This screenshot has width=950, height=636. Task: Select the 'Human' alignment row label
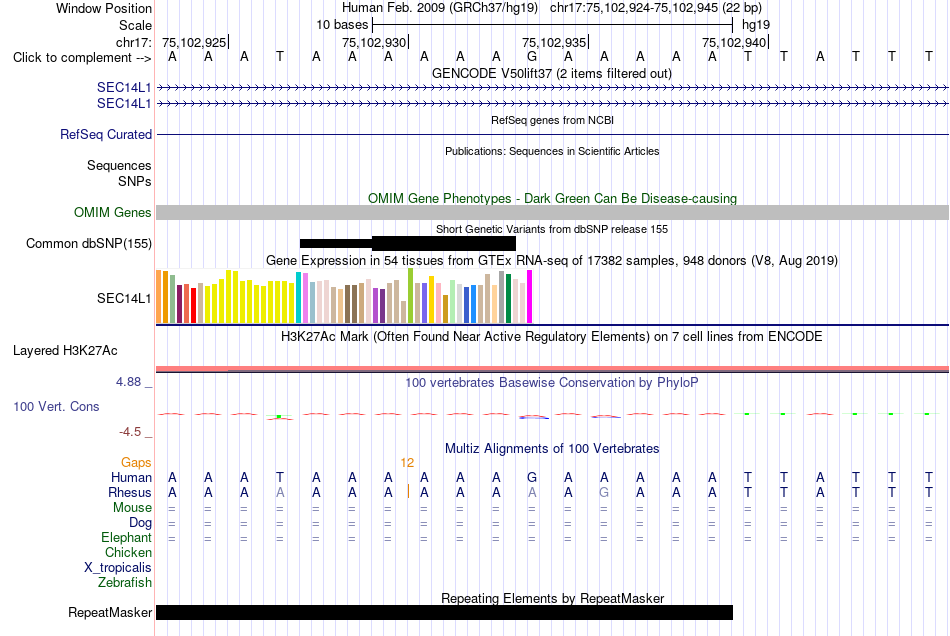[x=131, y=477]
